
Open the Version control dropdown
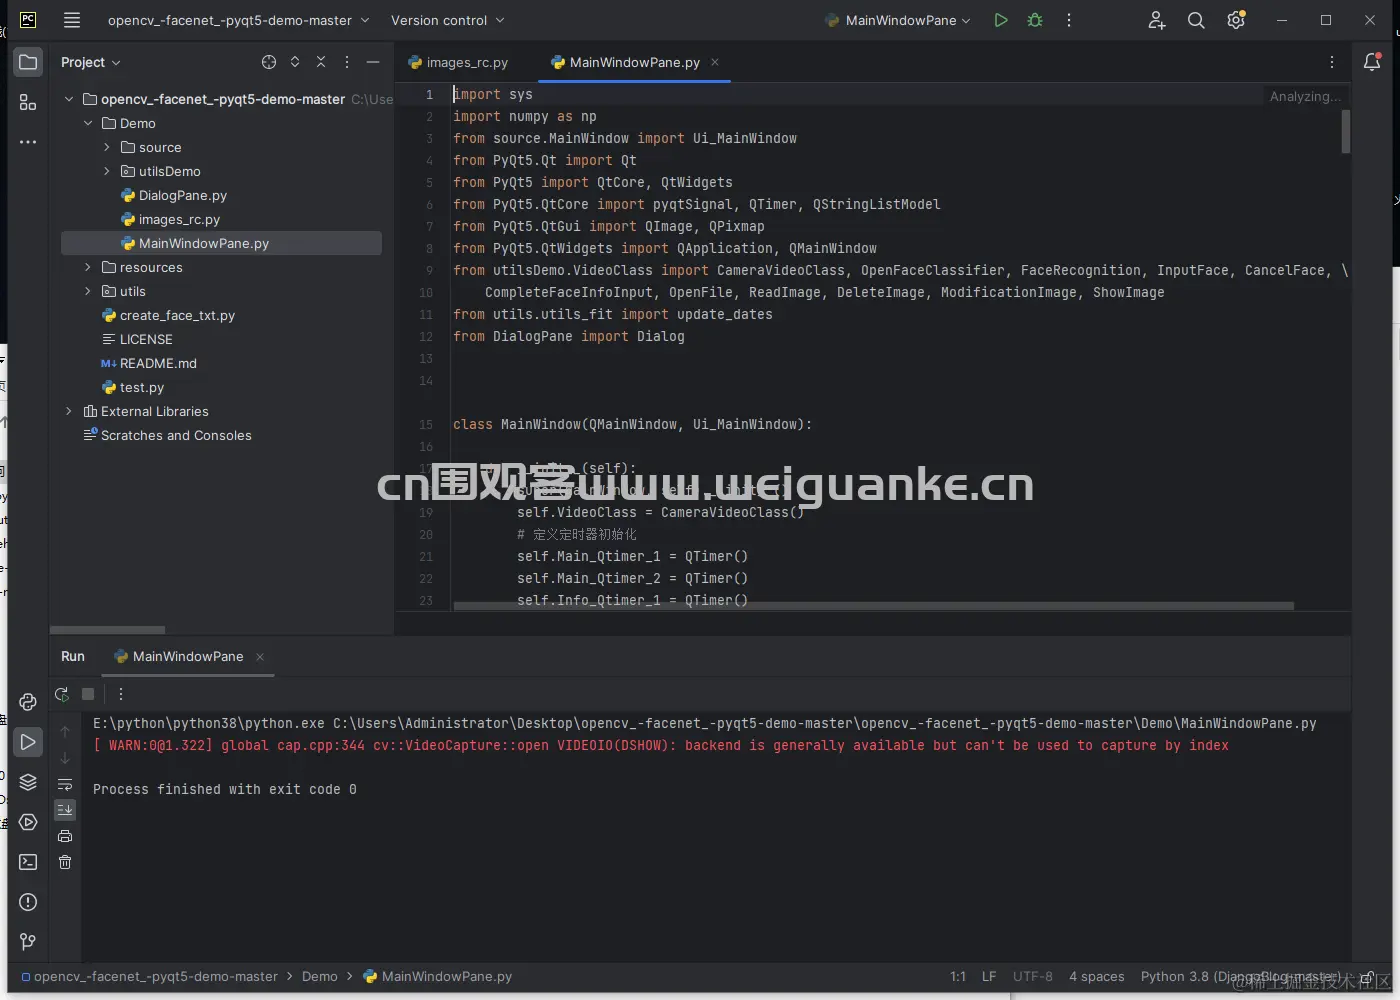447,20
